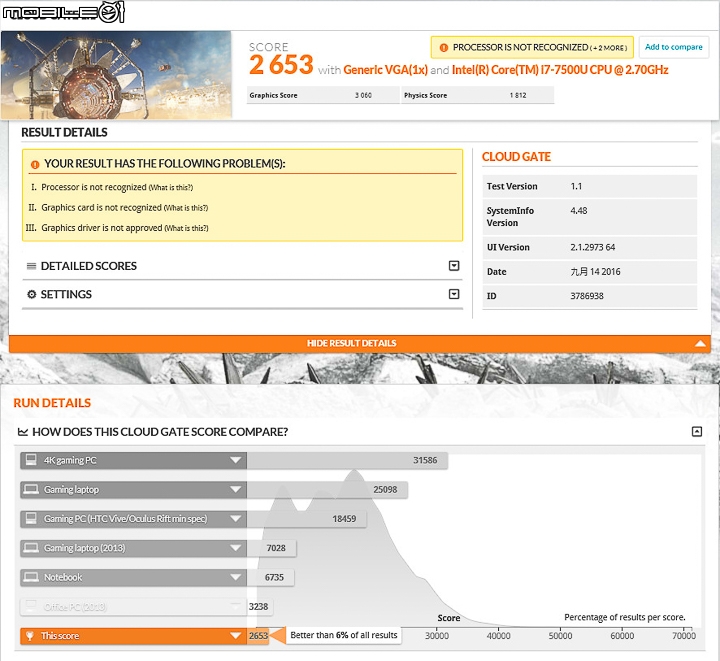Click the Hide Result Details orange bar

tap(360, 343)
